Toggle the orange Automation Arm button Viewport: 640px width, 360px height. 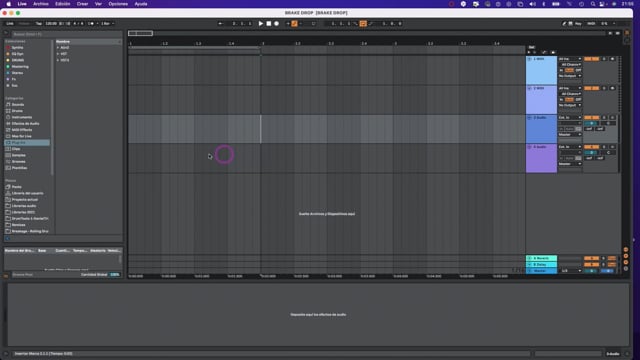(x=294, y=24)
